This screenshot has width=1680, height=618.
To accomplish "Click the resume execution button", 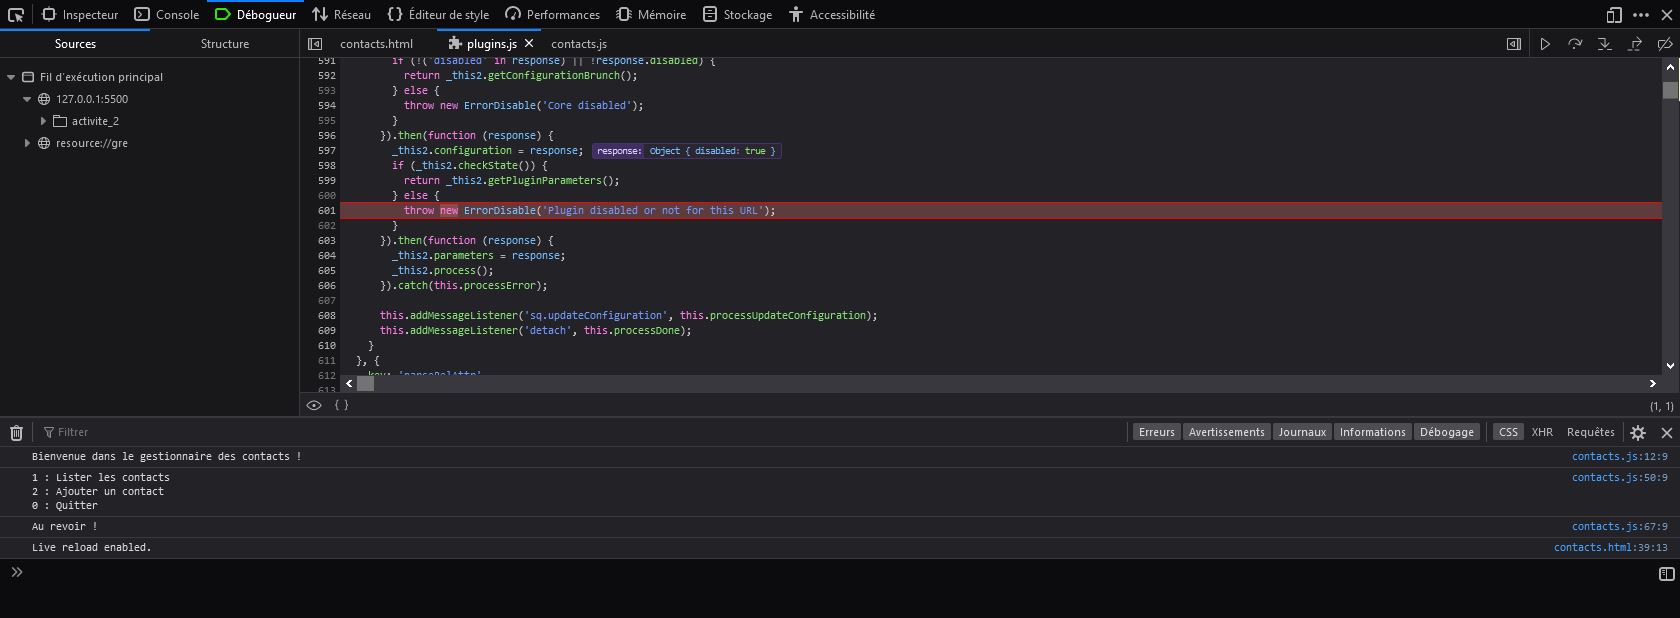I will coord(1545,44).
